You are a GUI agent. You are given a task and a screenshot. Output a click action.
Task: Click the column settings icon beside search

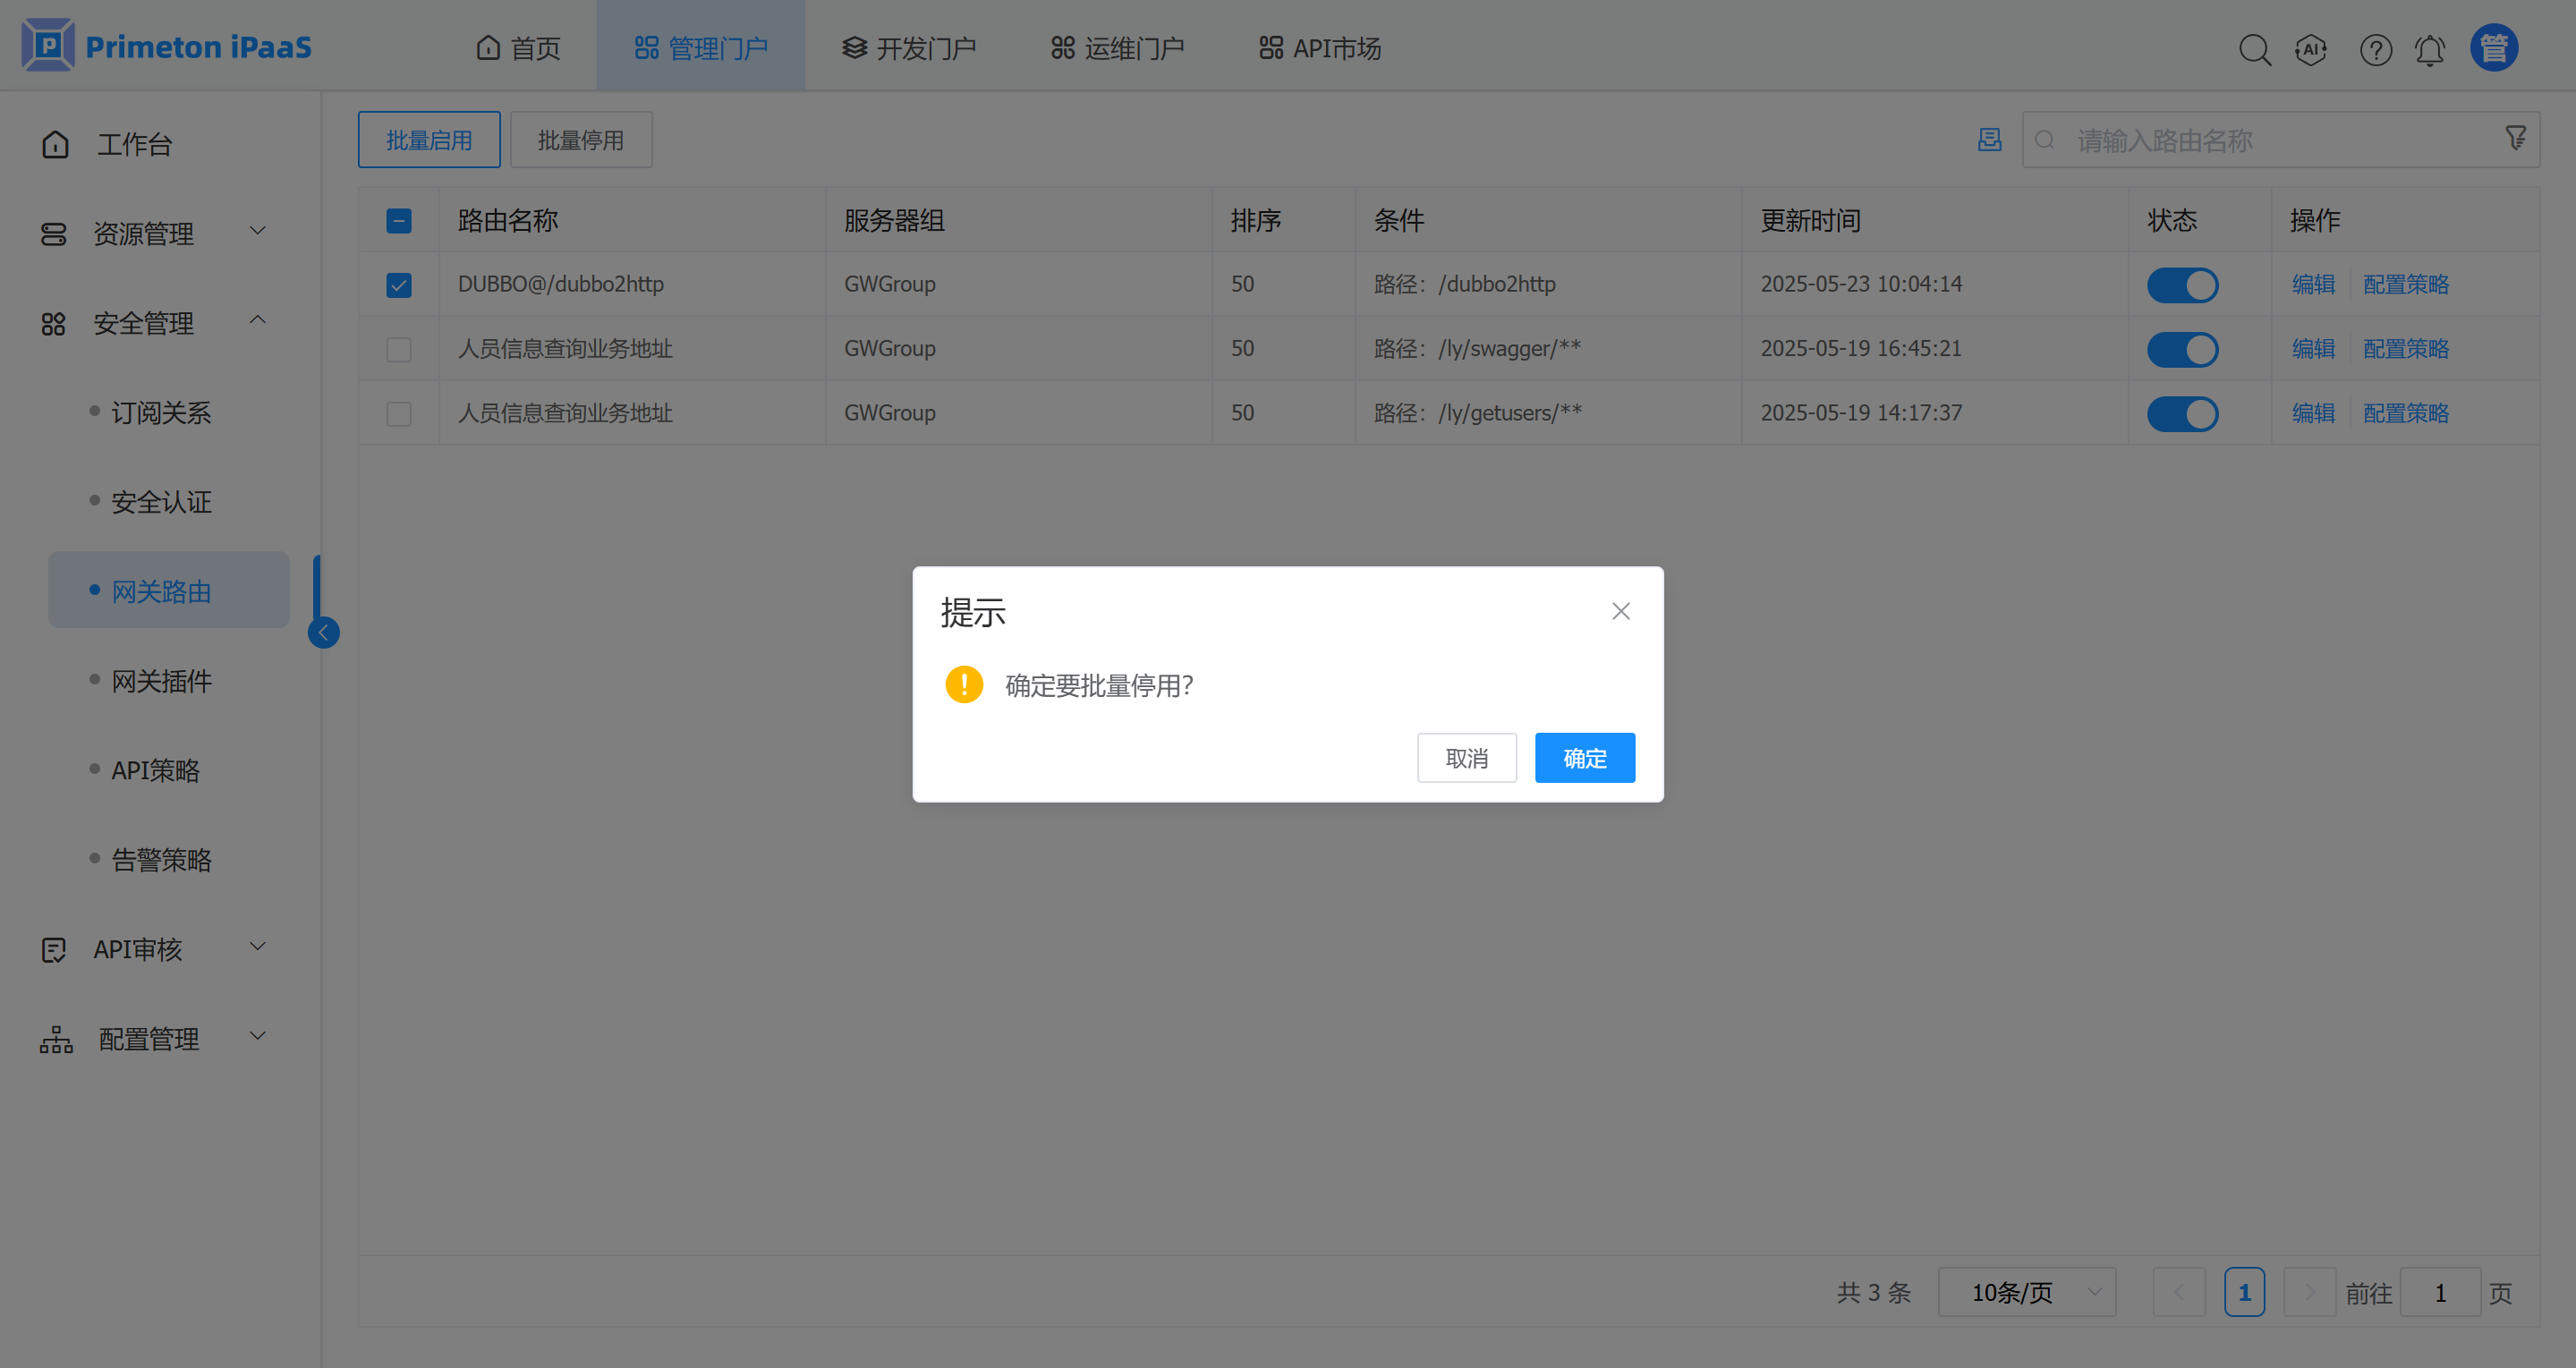click(x=1989, y=140)
